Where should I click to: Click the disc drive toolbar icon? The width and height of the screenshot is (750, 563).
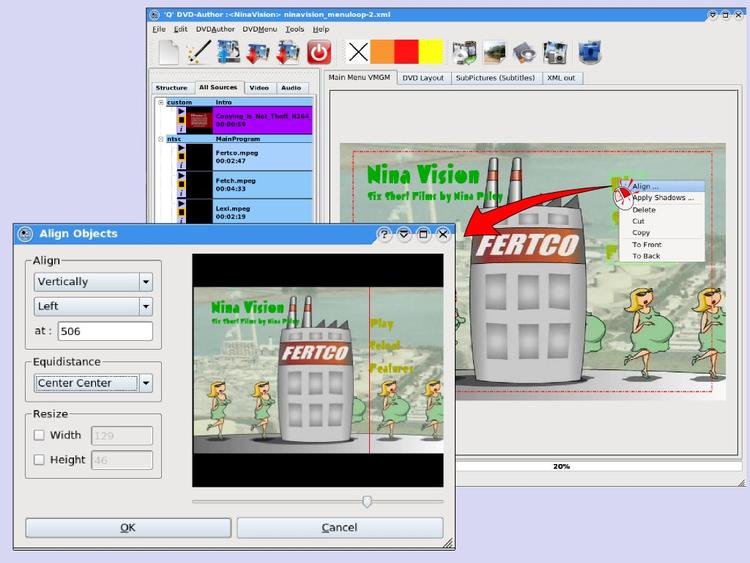pos(525,53)
